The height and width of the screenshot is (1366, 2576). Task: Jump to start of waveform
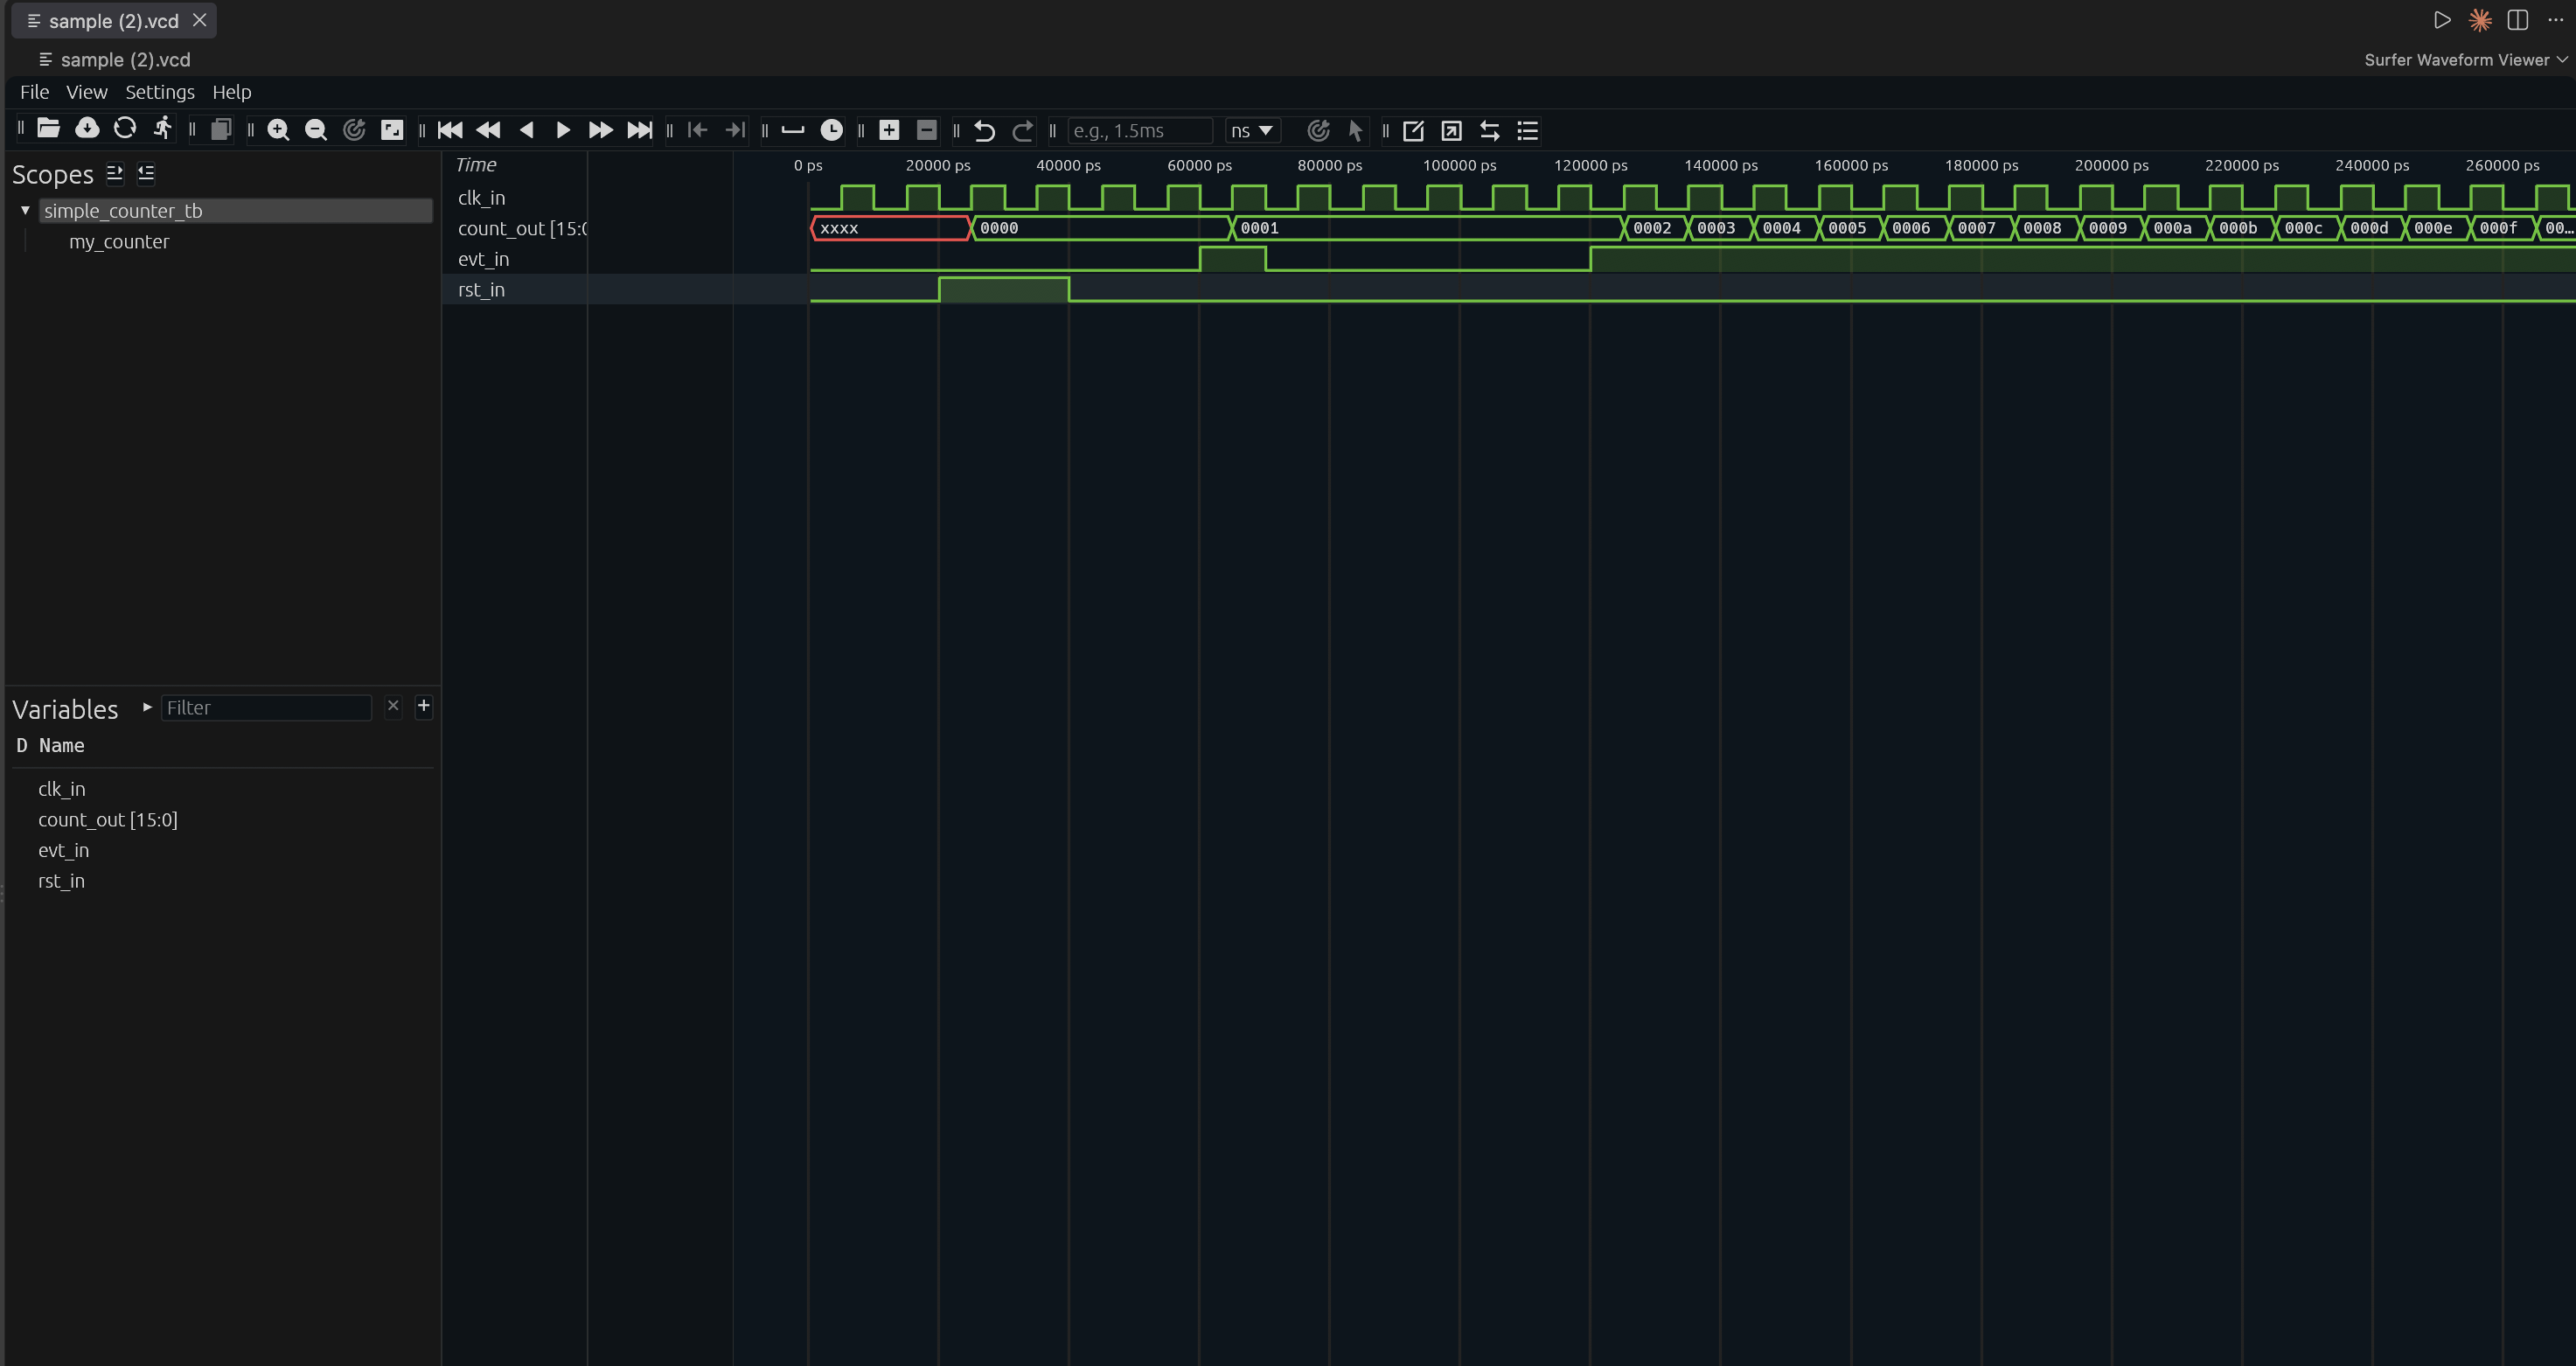click(450, 130)
